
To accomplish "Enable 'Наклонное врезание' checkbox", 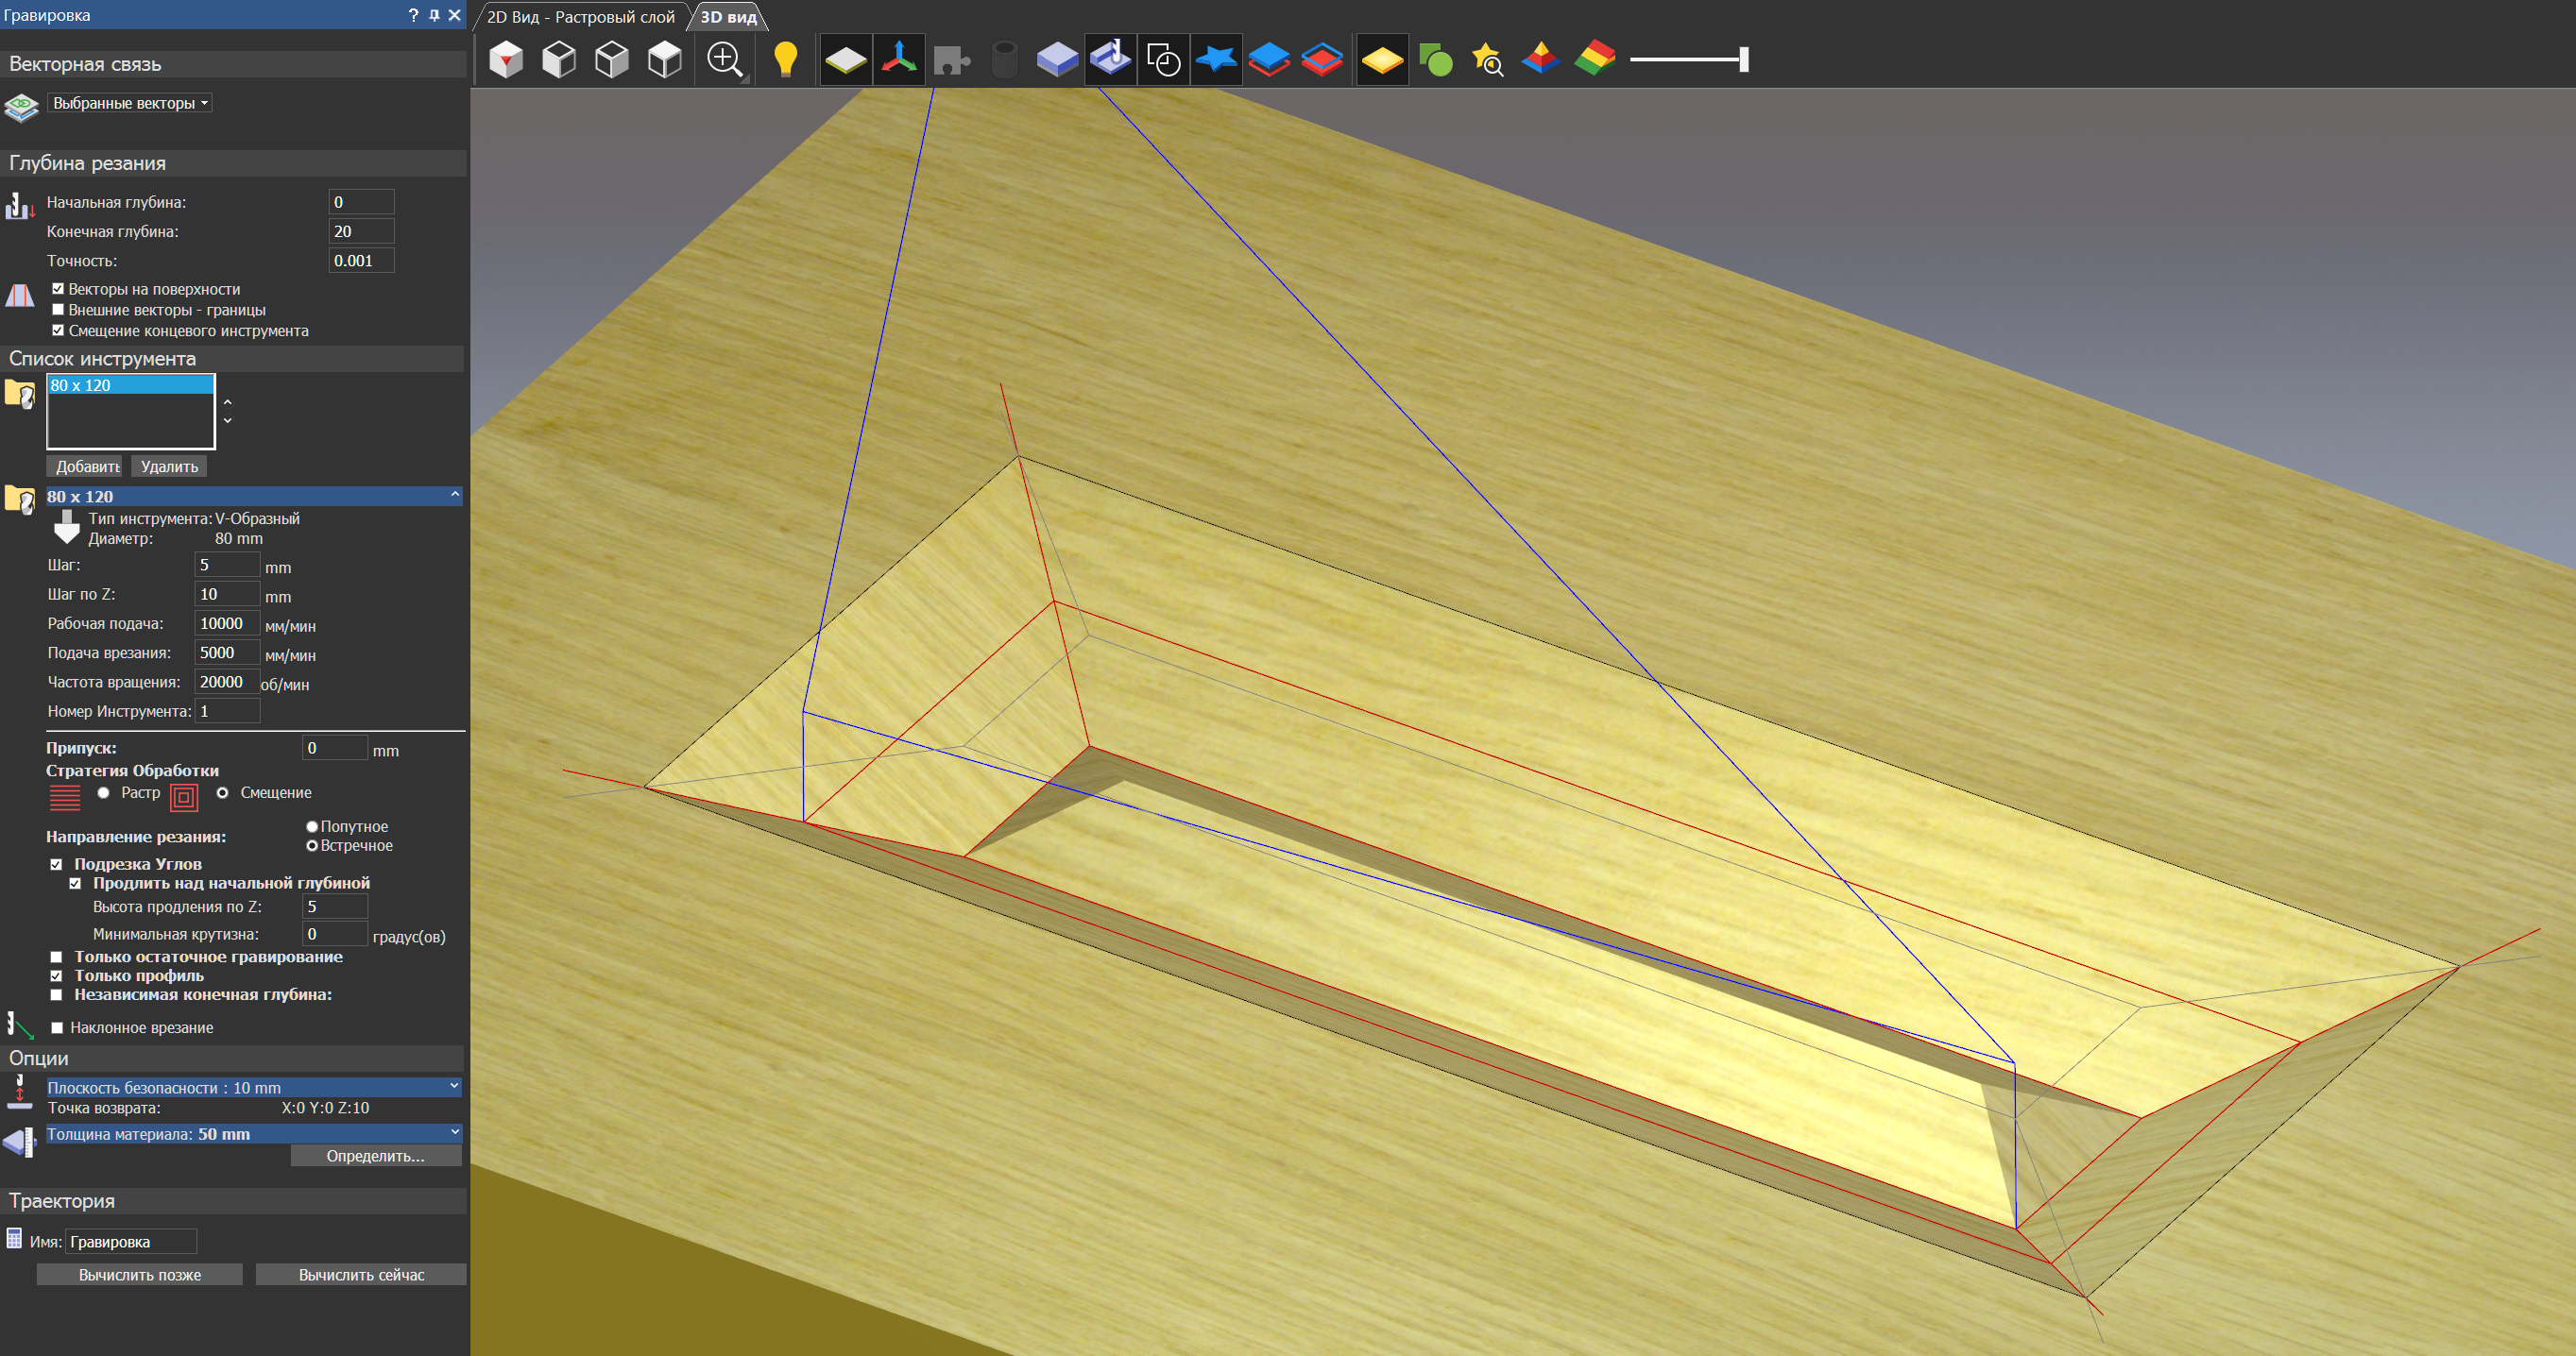I will click(58, 1027).
